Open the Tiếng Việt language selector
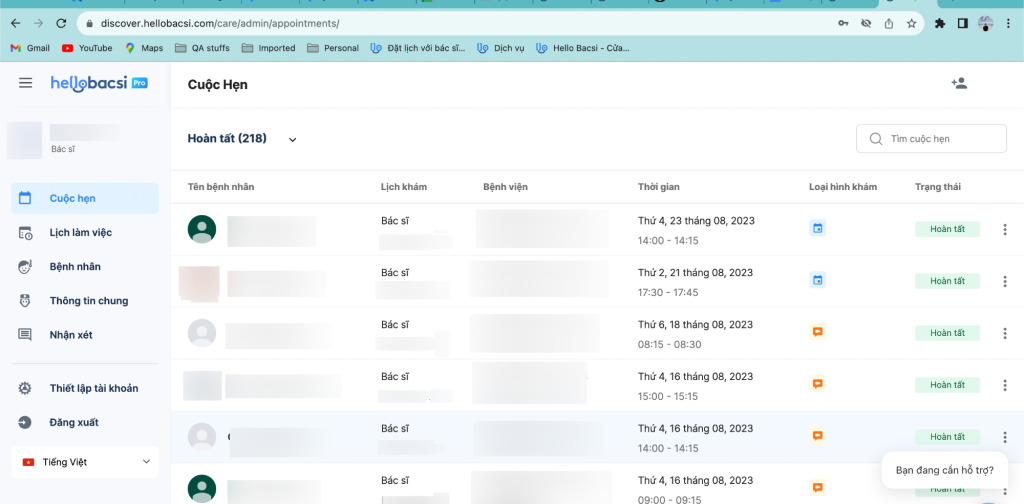Viewport: 1024px width, 504px height. [x=85, y=462]
